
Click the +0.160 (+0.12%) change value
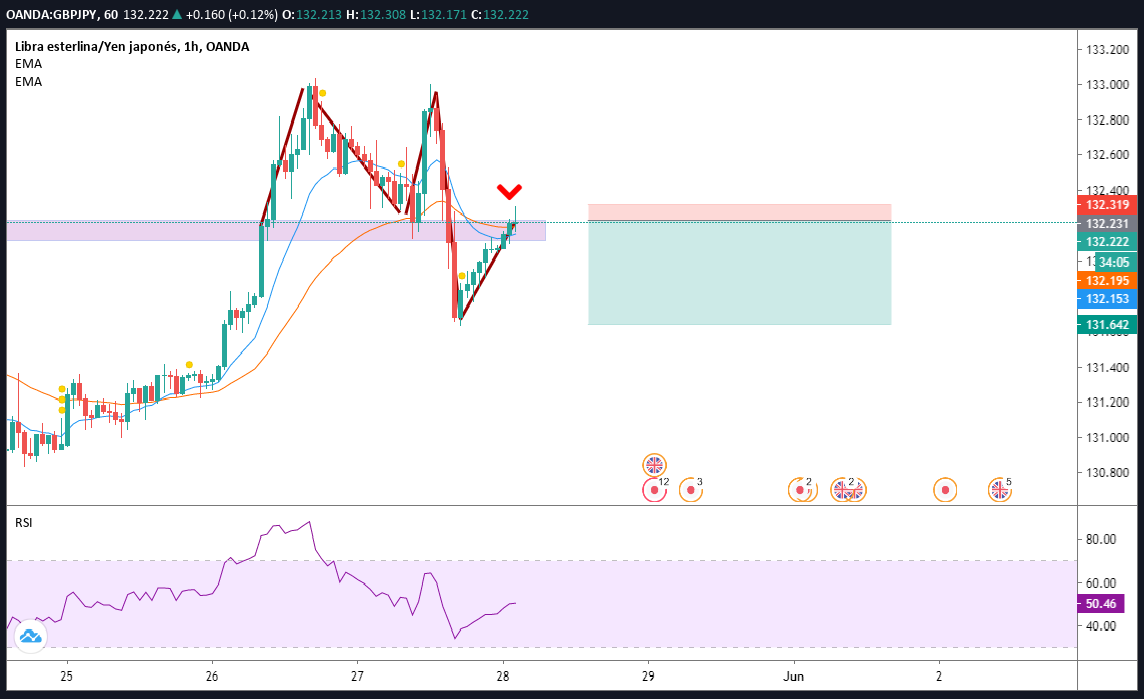[231, 15]
